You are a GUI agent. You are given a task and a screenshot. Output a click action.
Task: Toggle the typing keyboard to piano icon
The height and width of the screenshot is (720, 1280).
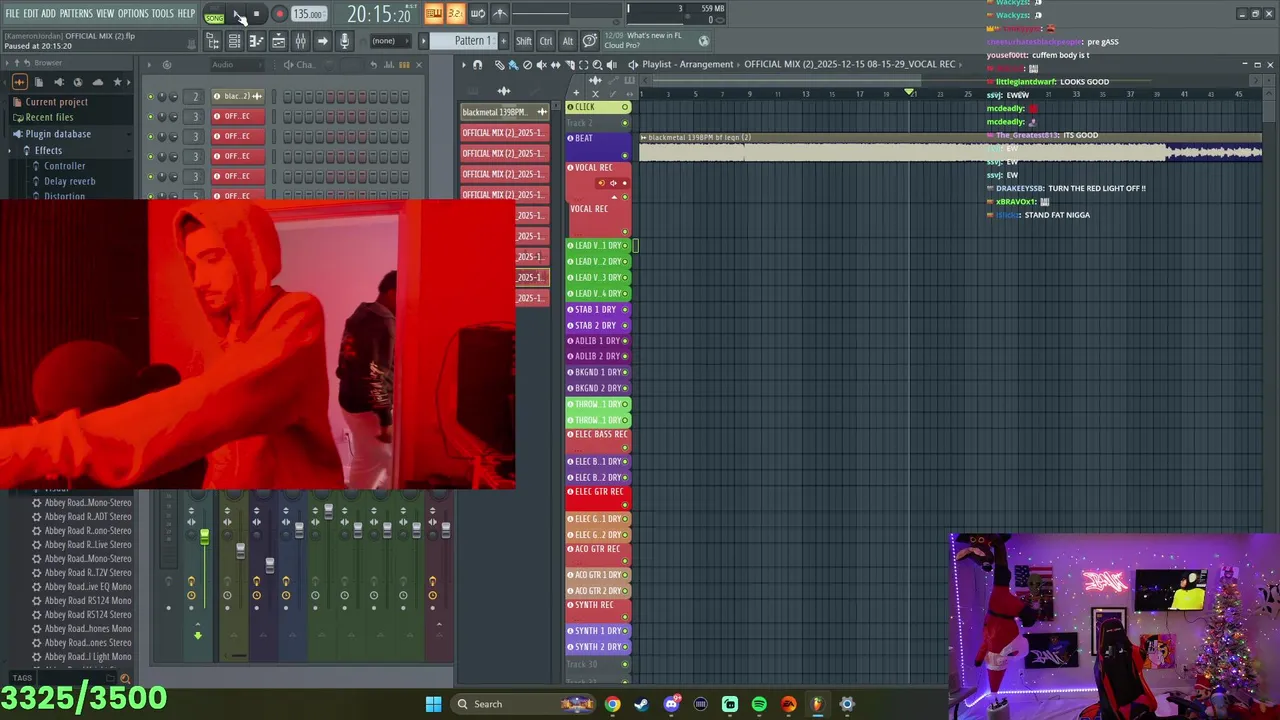[433, 13]
